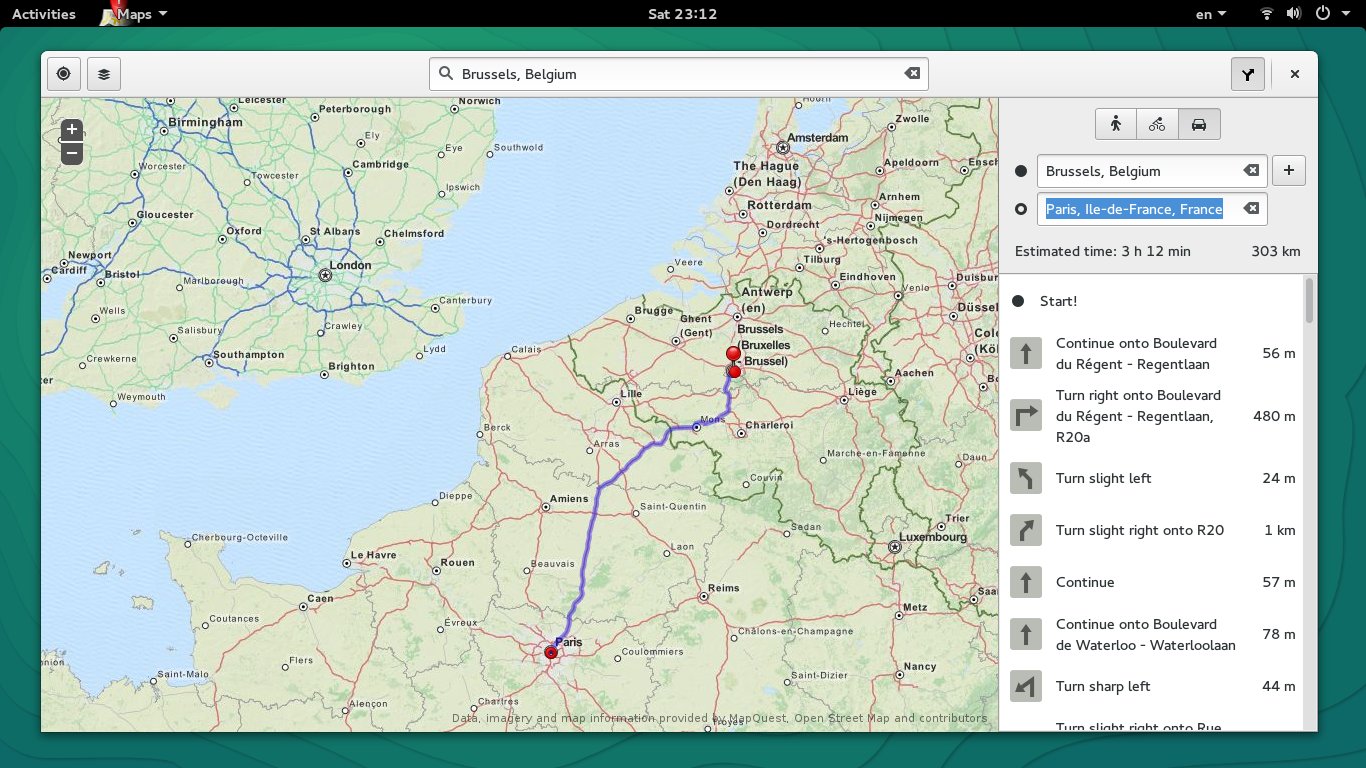This screenshot has width=1366, height=768.
Task: Toggle the route planner sidebar button
Action: [x=1248, y=74]
